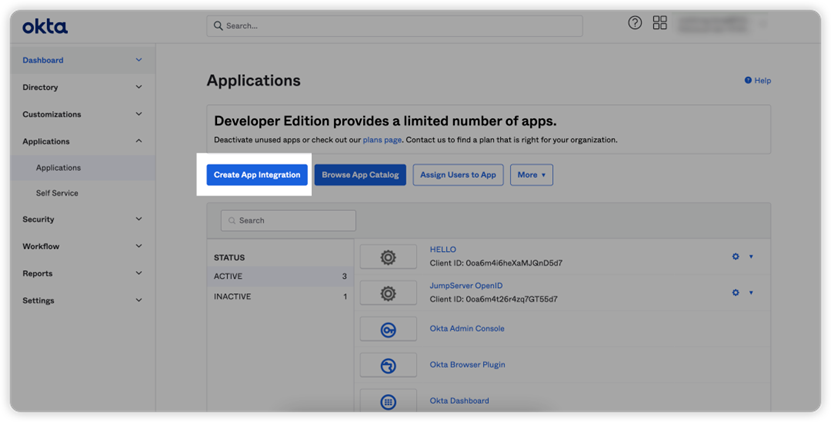
Task: Expand the Security sidebar section
Action: pos(82,219)
